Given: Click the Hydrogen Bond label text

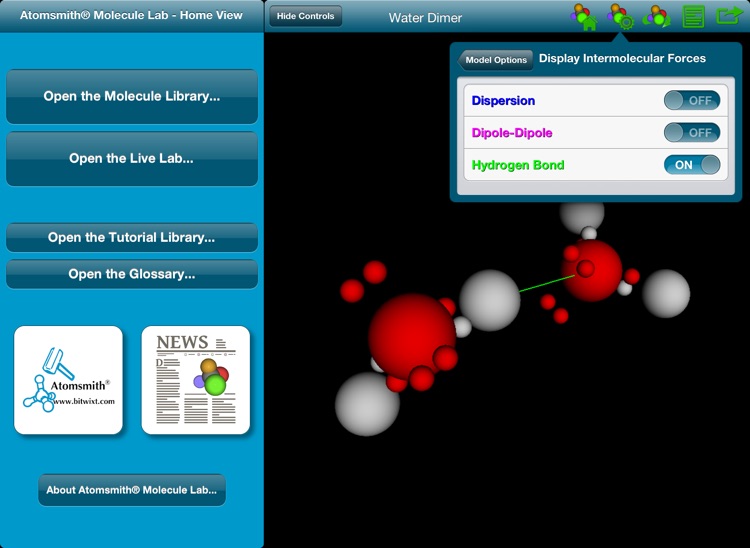Looking at the screenshot, I should coord(518,165).
